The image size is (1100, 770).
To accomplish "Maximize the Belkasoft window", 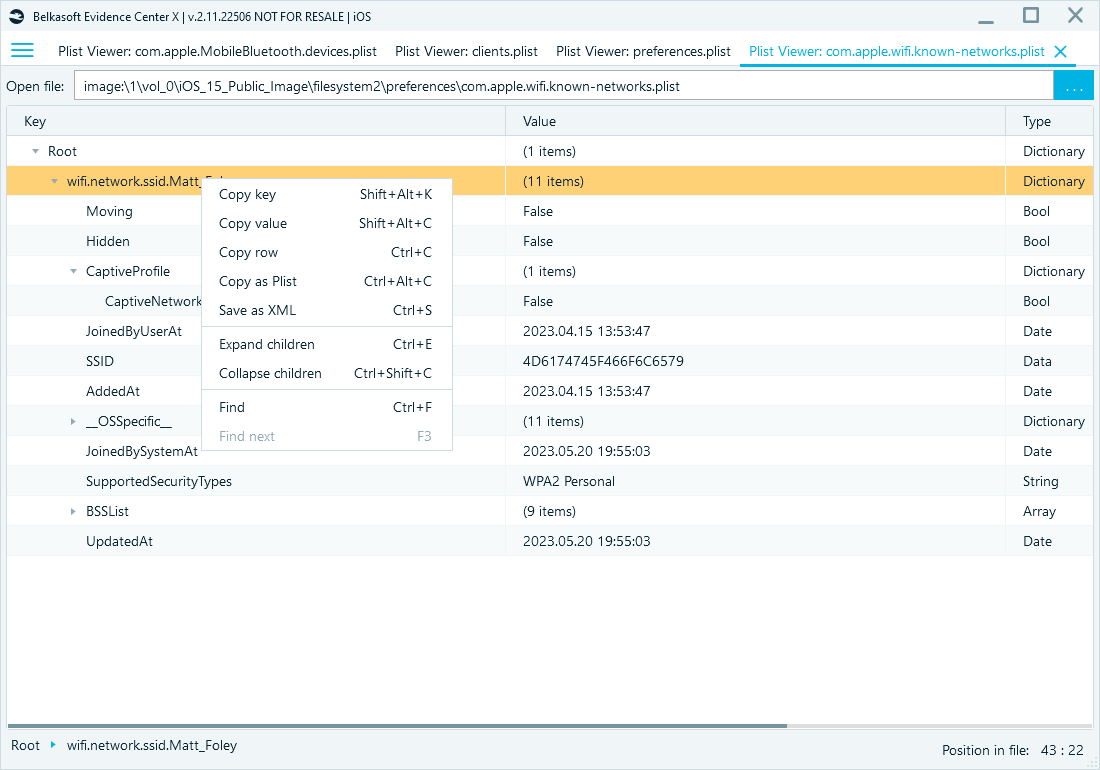I will pyautogui.click(x=1031, y=15).
